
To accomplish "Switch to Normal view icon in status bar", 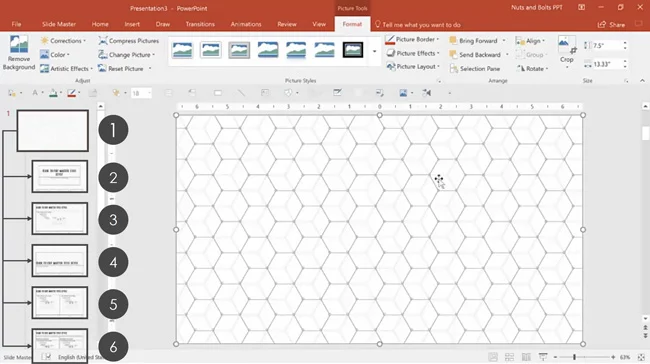I will click(493, 357).
